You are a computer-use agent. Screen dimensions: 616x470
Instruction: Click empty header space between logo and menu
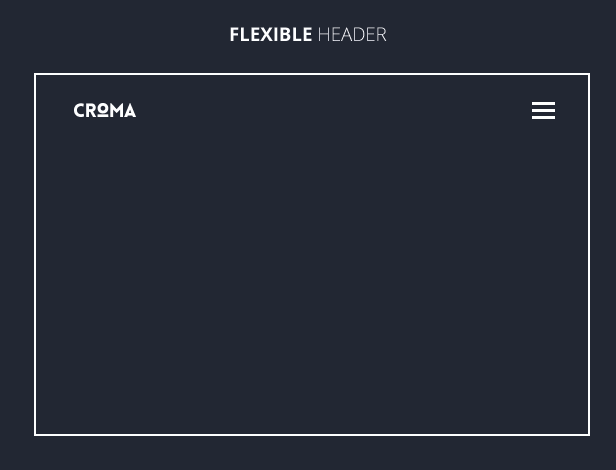point(334,110)
